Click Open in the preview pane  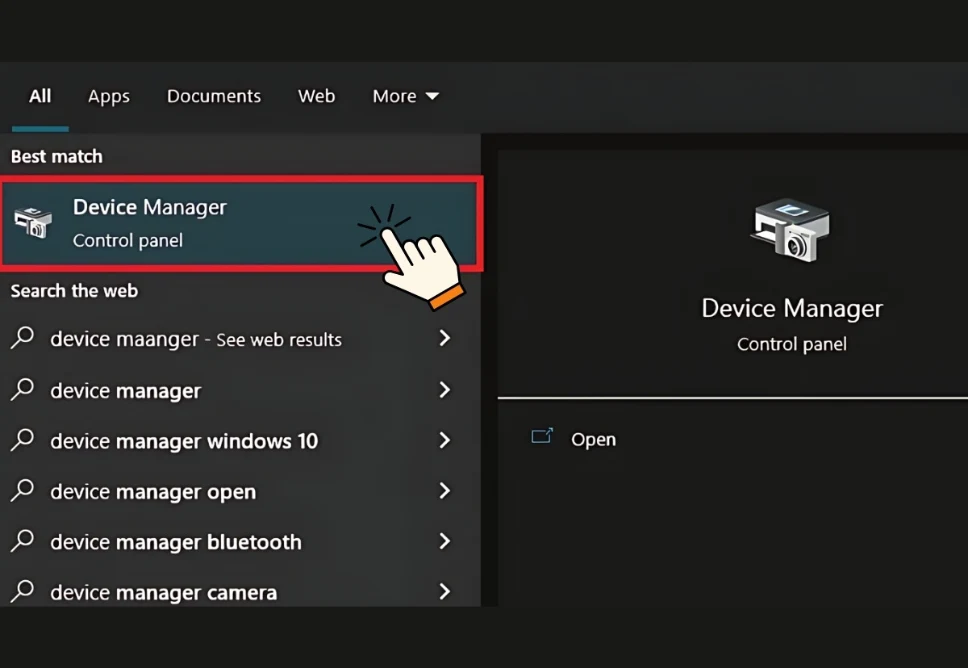pyautogui.click(x=593, y=440)
